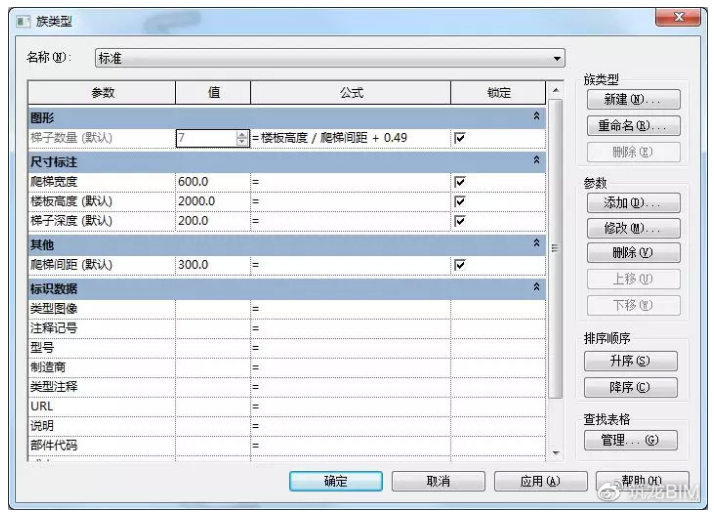The image size is (714, 512).
Task: Select the 注释记号 parameter row
Action: (286, 328)
